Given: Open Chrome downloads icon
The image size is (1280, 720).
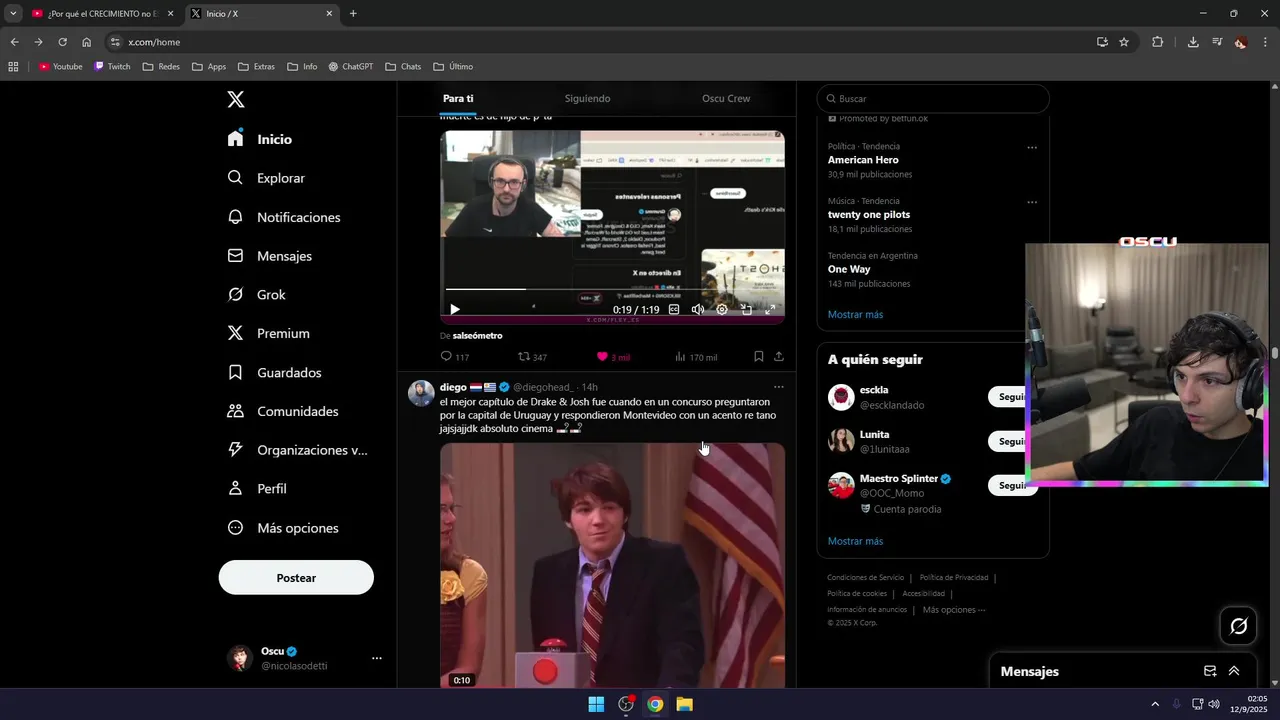Looking at the screenshot, I should point(1193,42).
